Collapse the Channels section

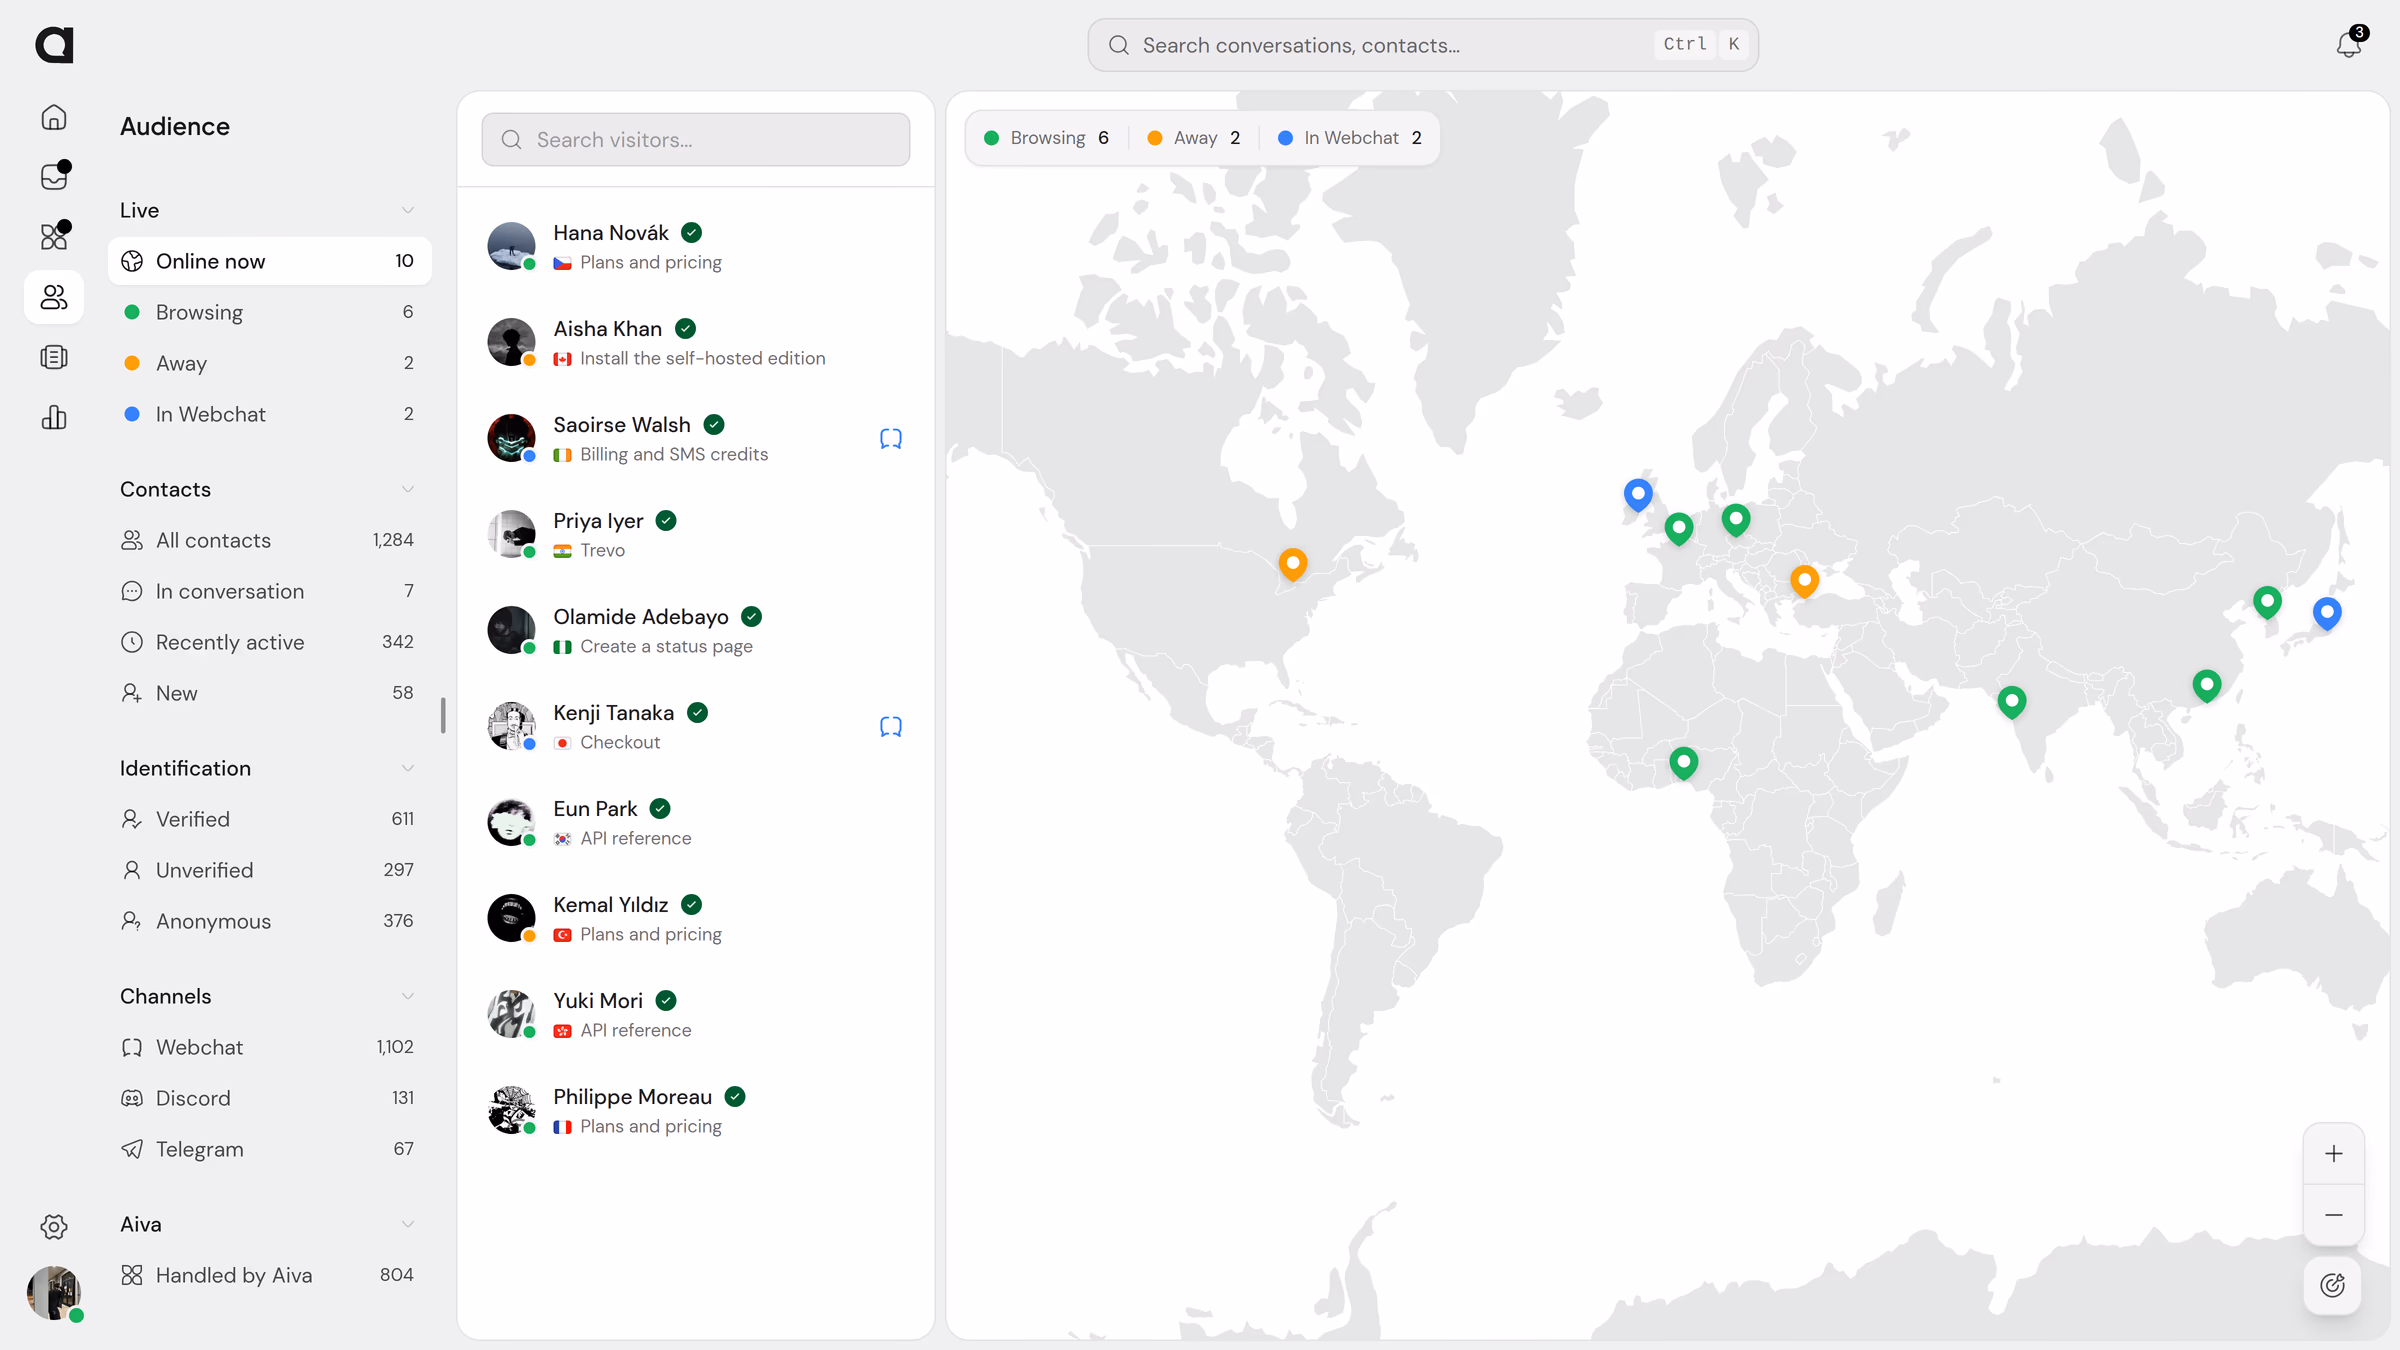[x=408, y=996]
